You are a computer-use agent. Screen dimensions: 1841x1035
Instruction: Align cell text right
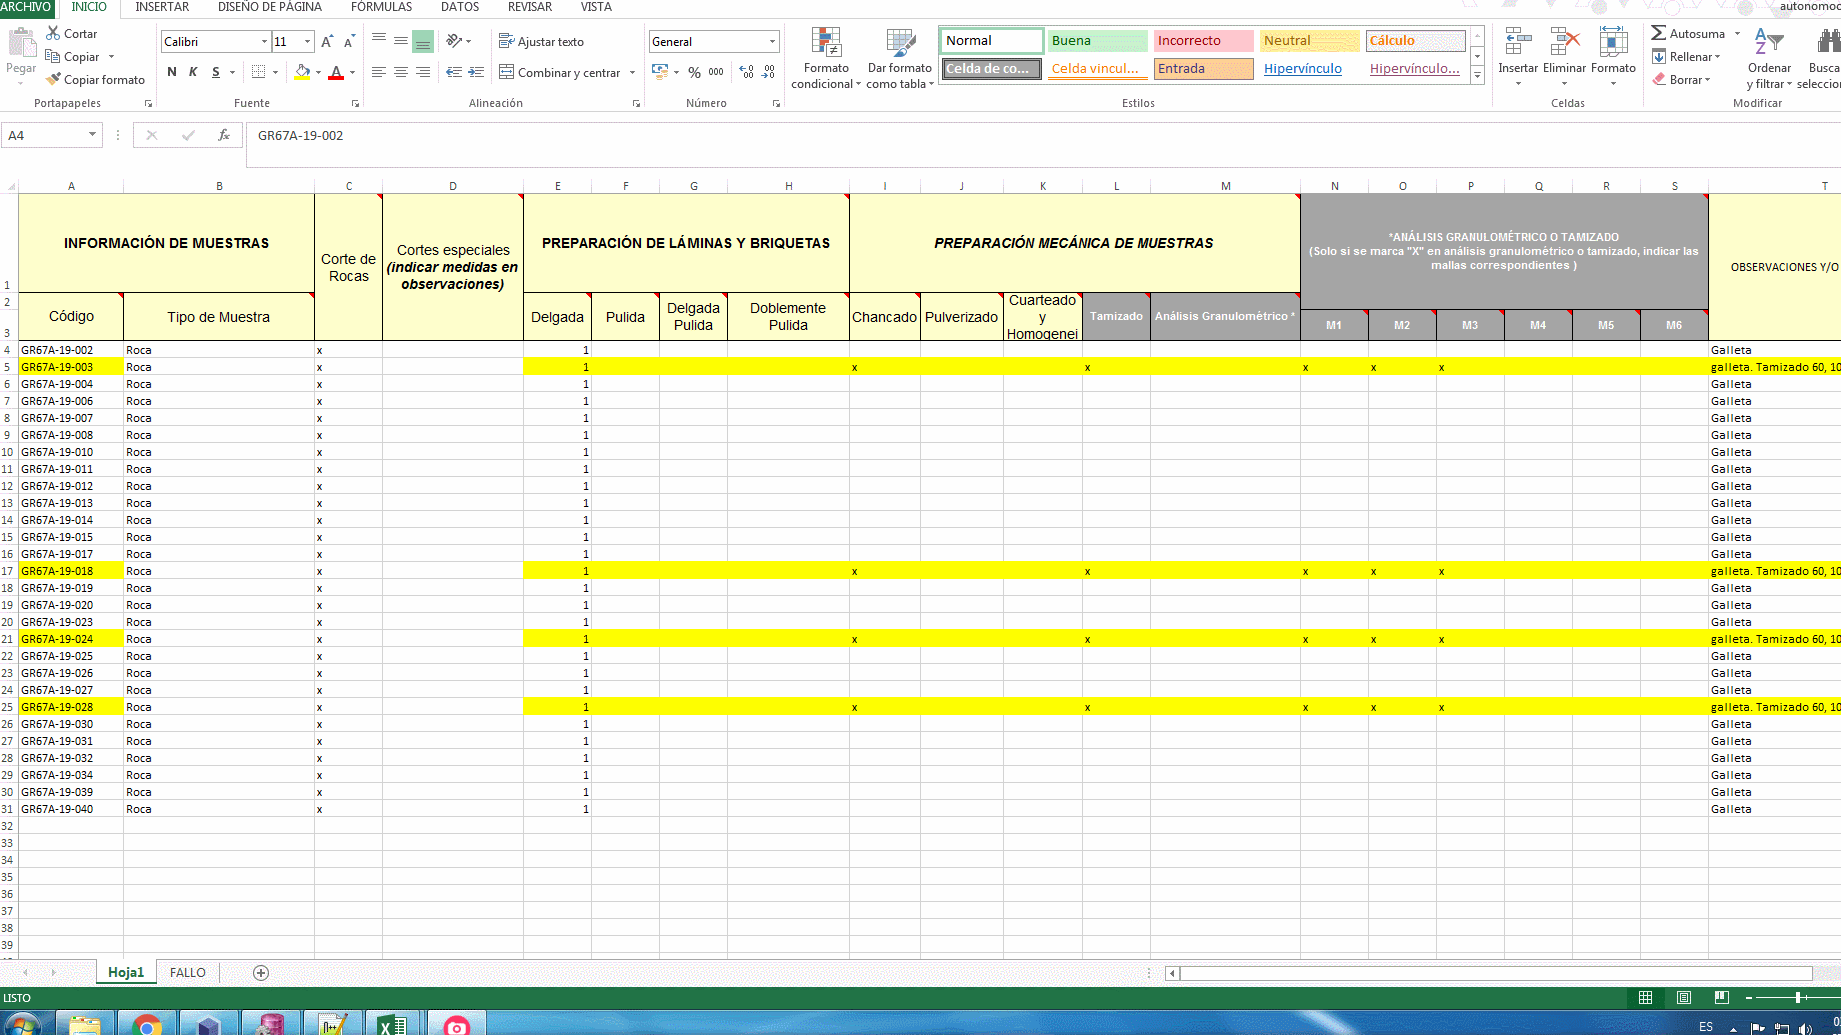pyautogui.click(x=423, y=72)
